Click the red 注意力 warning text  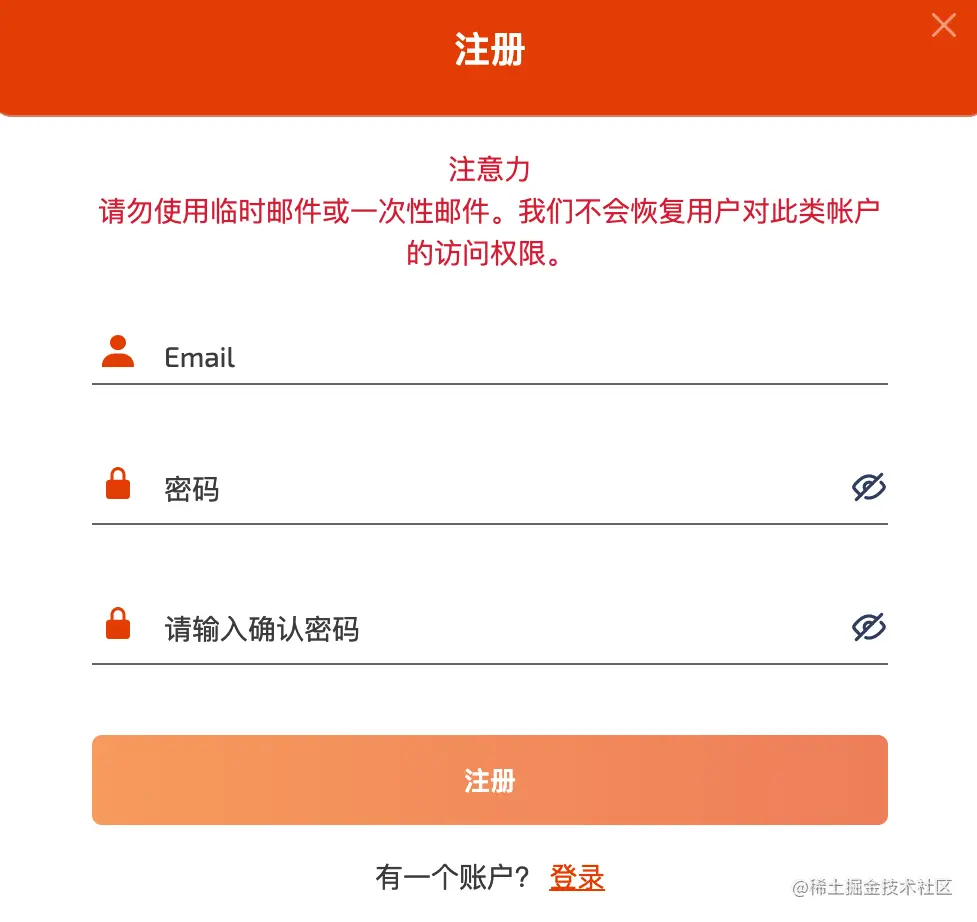[x=489, y=169]
